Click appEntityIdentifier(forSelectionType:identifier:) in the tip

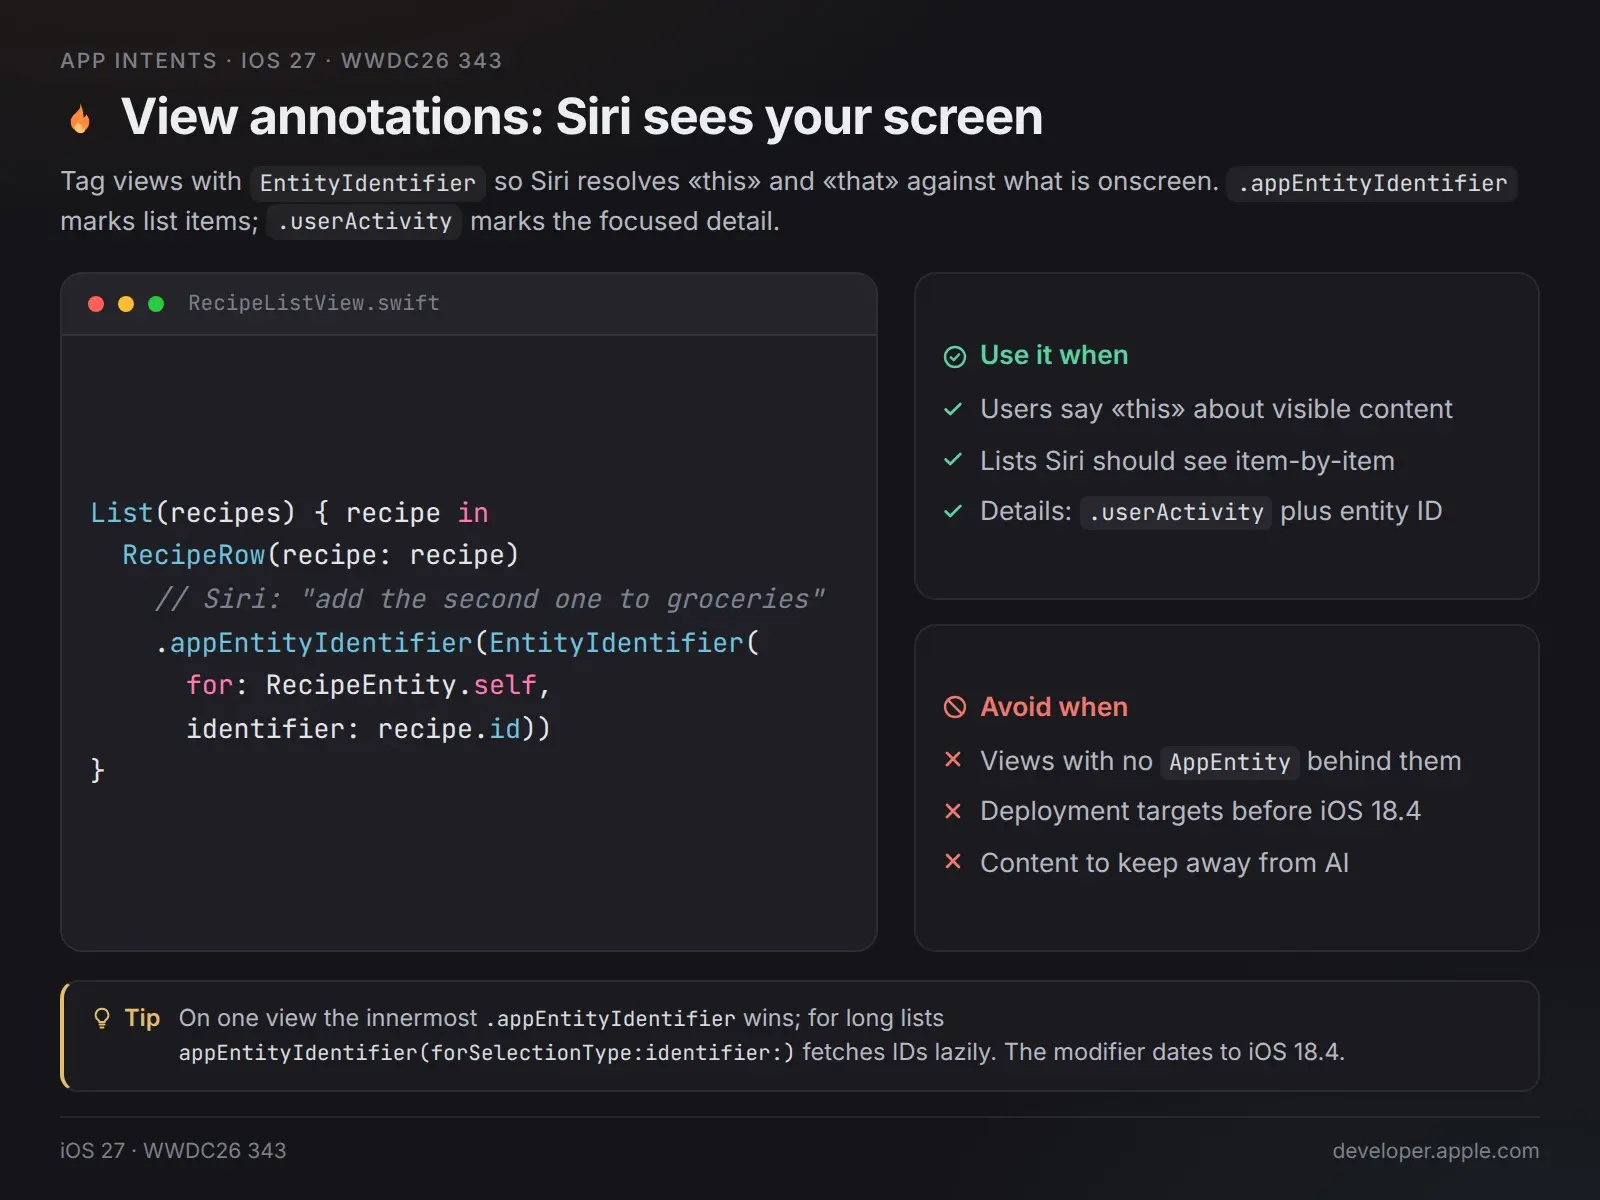point(486,1053)
